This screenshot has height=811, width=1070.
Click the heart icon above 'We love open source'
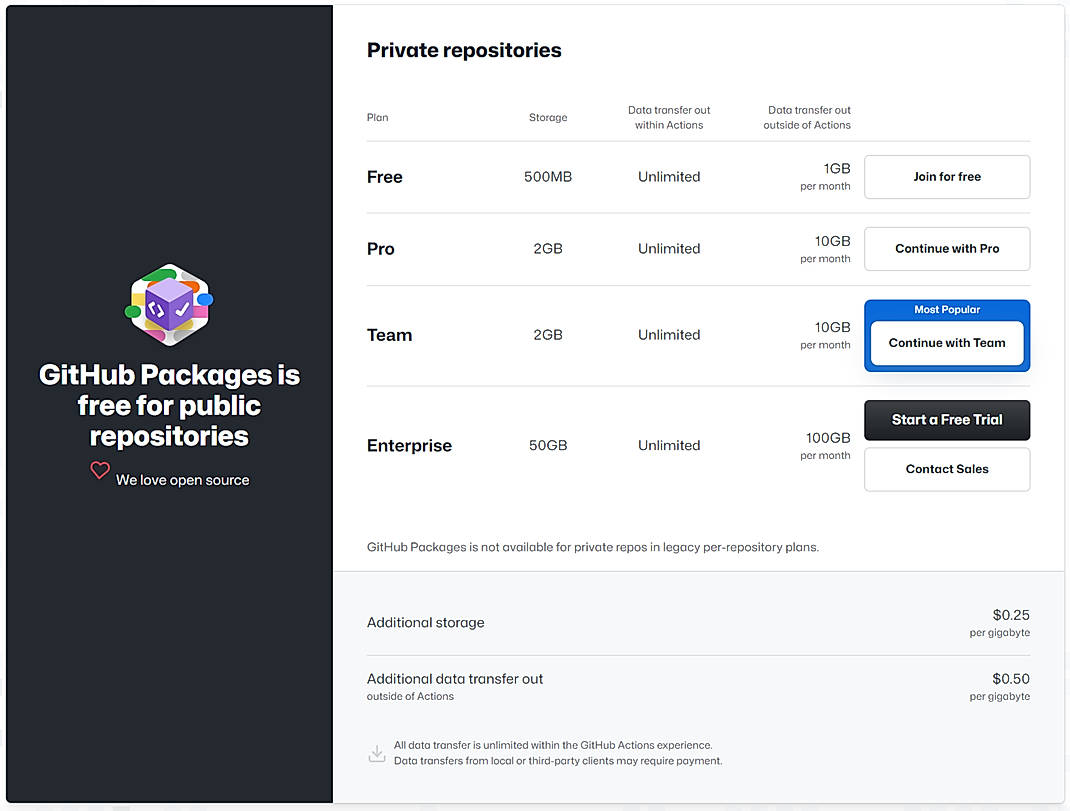pos(99,470)
